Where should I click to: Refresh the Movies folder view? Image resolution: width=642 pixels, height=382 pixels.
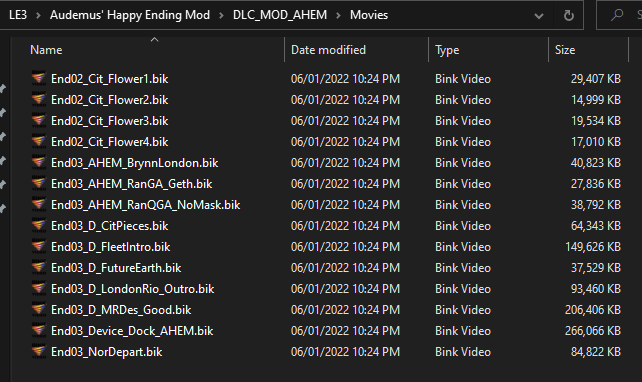(x=568, y=16)
